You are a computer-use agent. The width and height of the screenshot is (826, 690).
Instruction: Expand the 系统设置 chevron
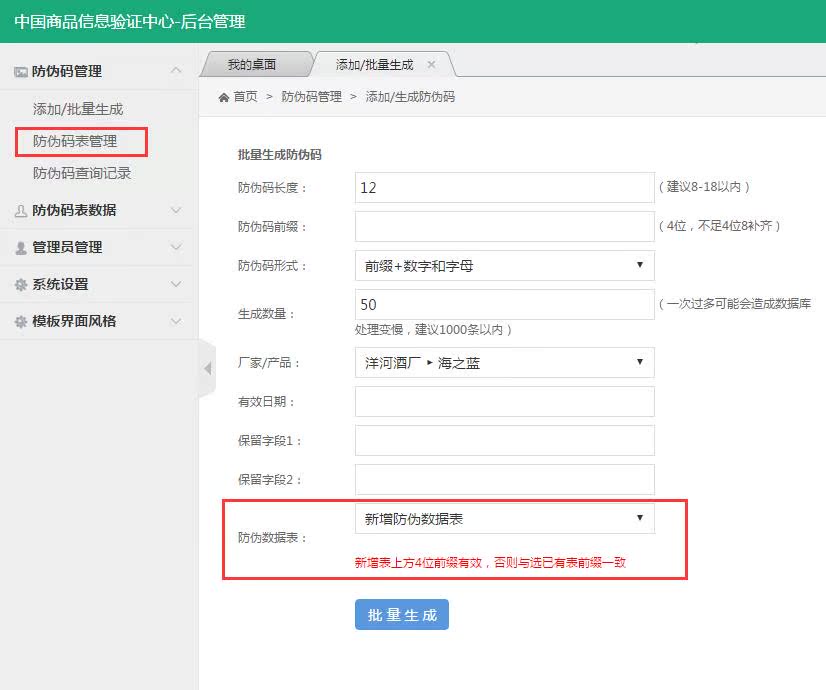176,284
